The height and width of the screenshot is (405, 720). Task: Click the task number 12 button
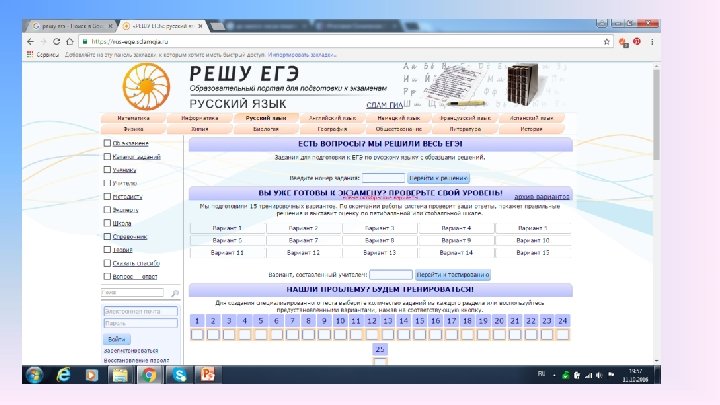(372, 321)
